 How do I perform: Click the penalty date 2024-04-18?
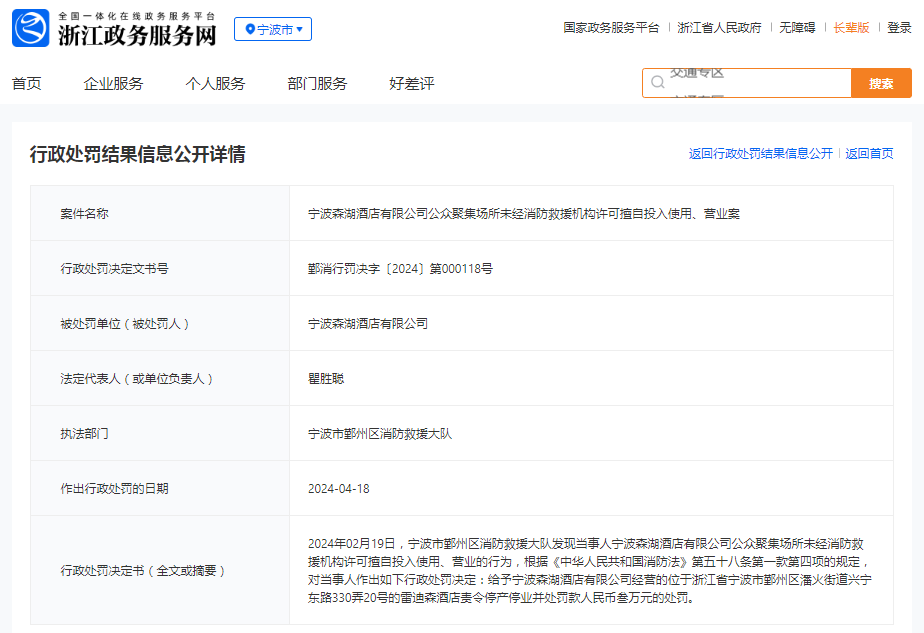click(339, 489)
